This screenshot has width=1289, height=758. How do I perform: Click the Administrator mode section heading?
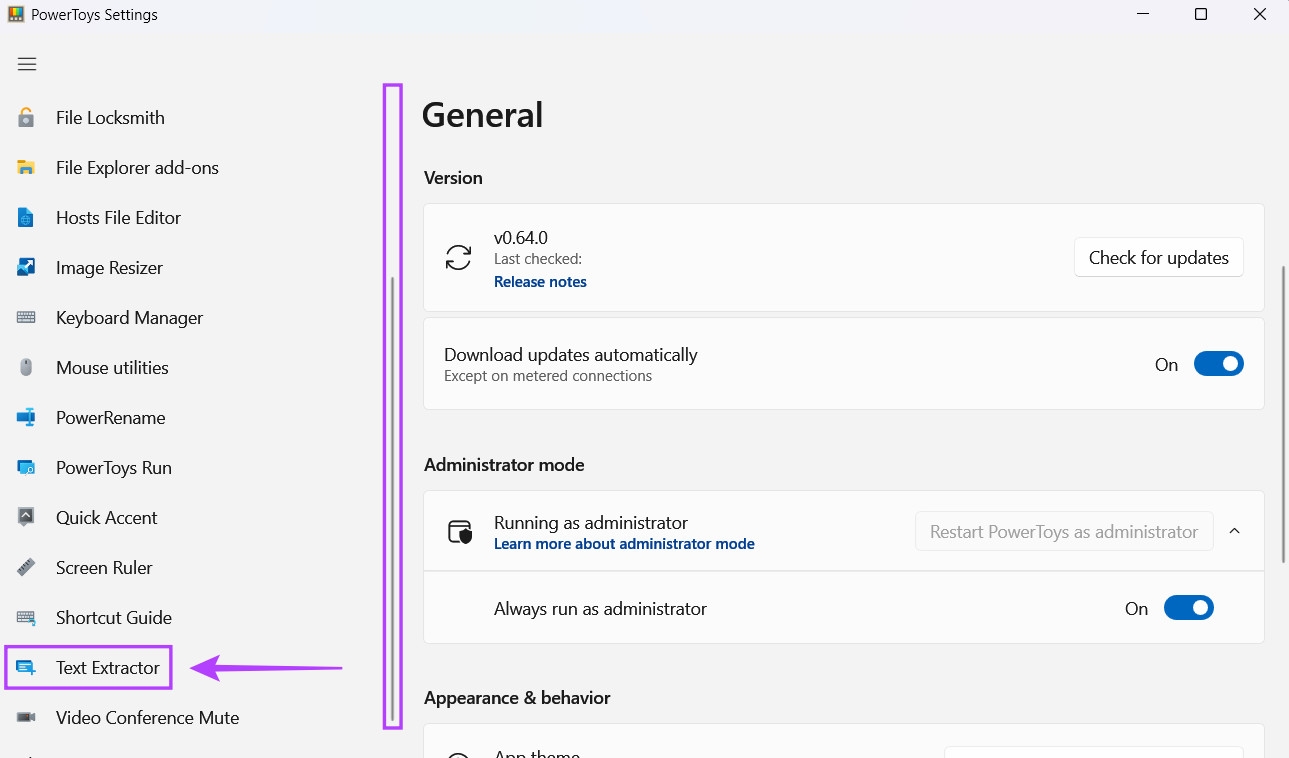point(504,465)
